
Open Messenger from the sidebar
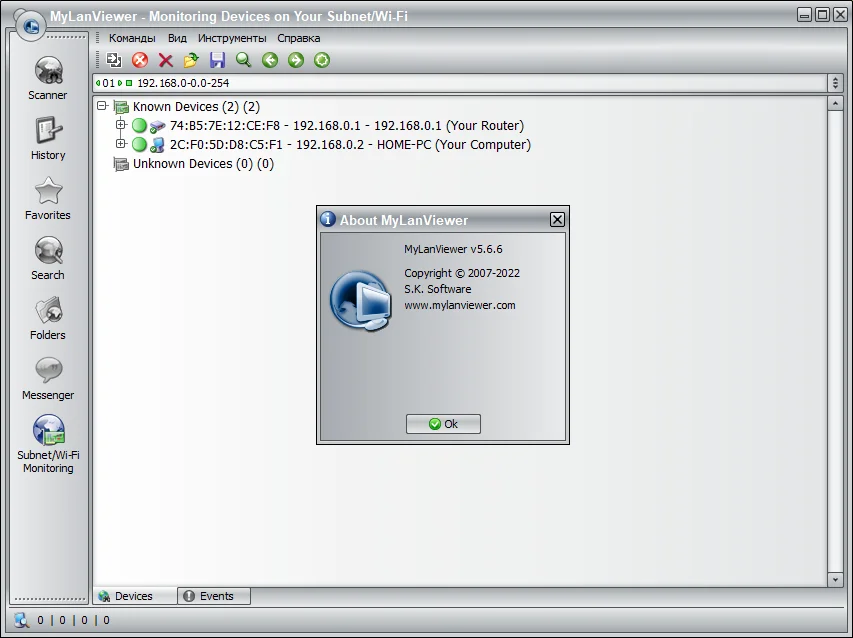point(48,379)
